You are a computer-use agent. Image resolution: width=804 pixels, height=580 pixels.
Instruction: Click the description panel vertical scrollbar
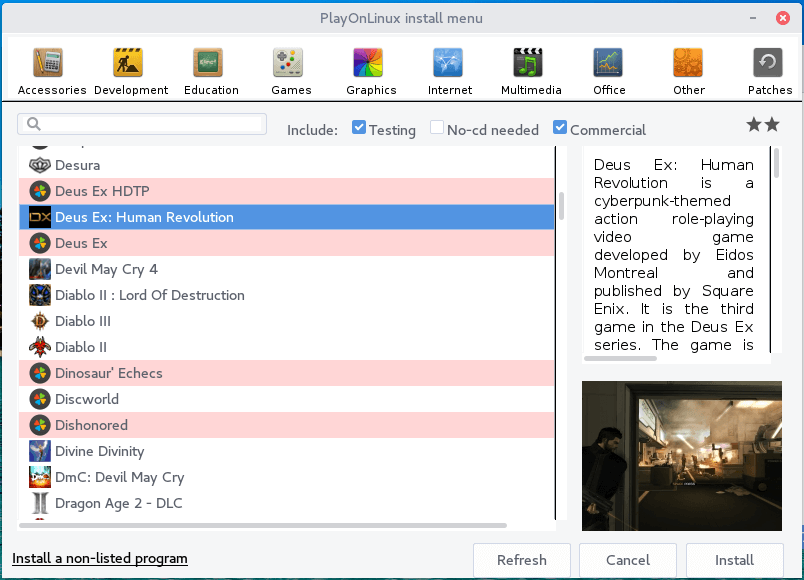pyautogui.click(x=776, y=163)
